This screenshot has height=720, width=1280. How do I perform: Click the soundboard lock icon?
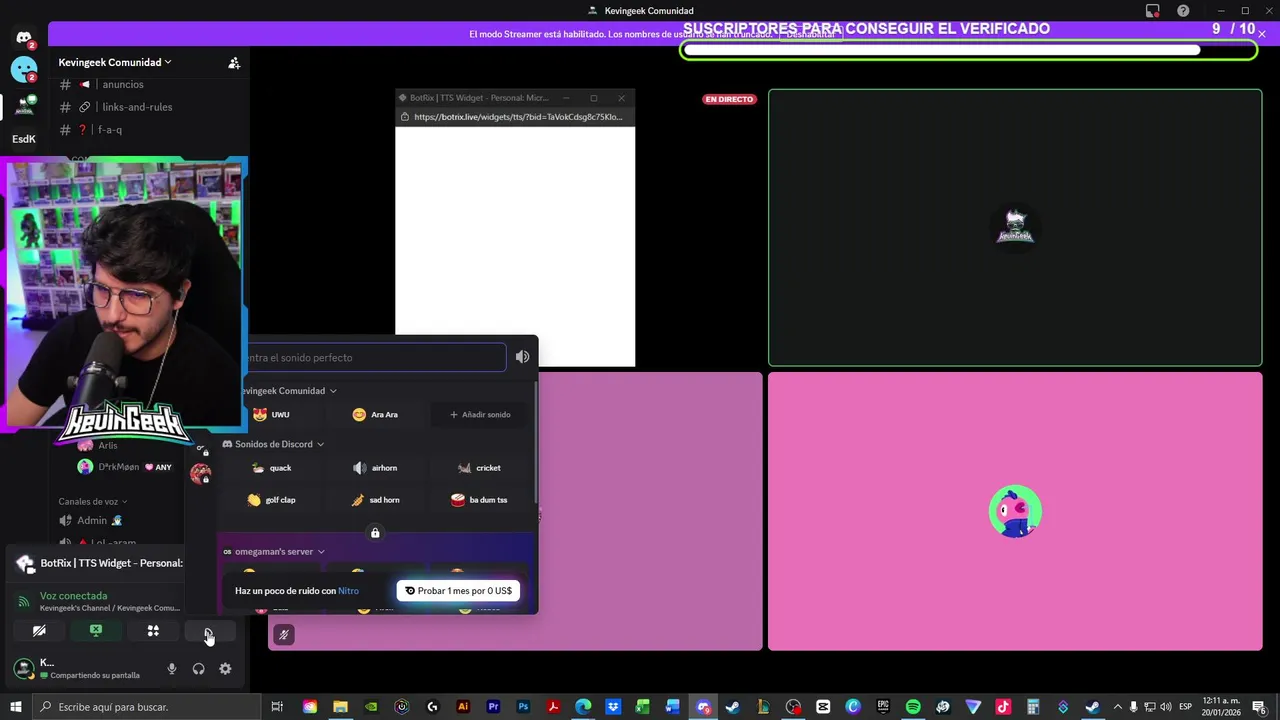coord(375,533)
